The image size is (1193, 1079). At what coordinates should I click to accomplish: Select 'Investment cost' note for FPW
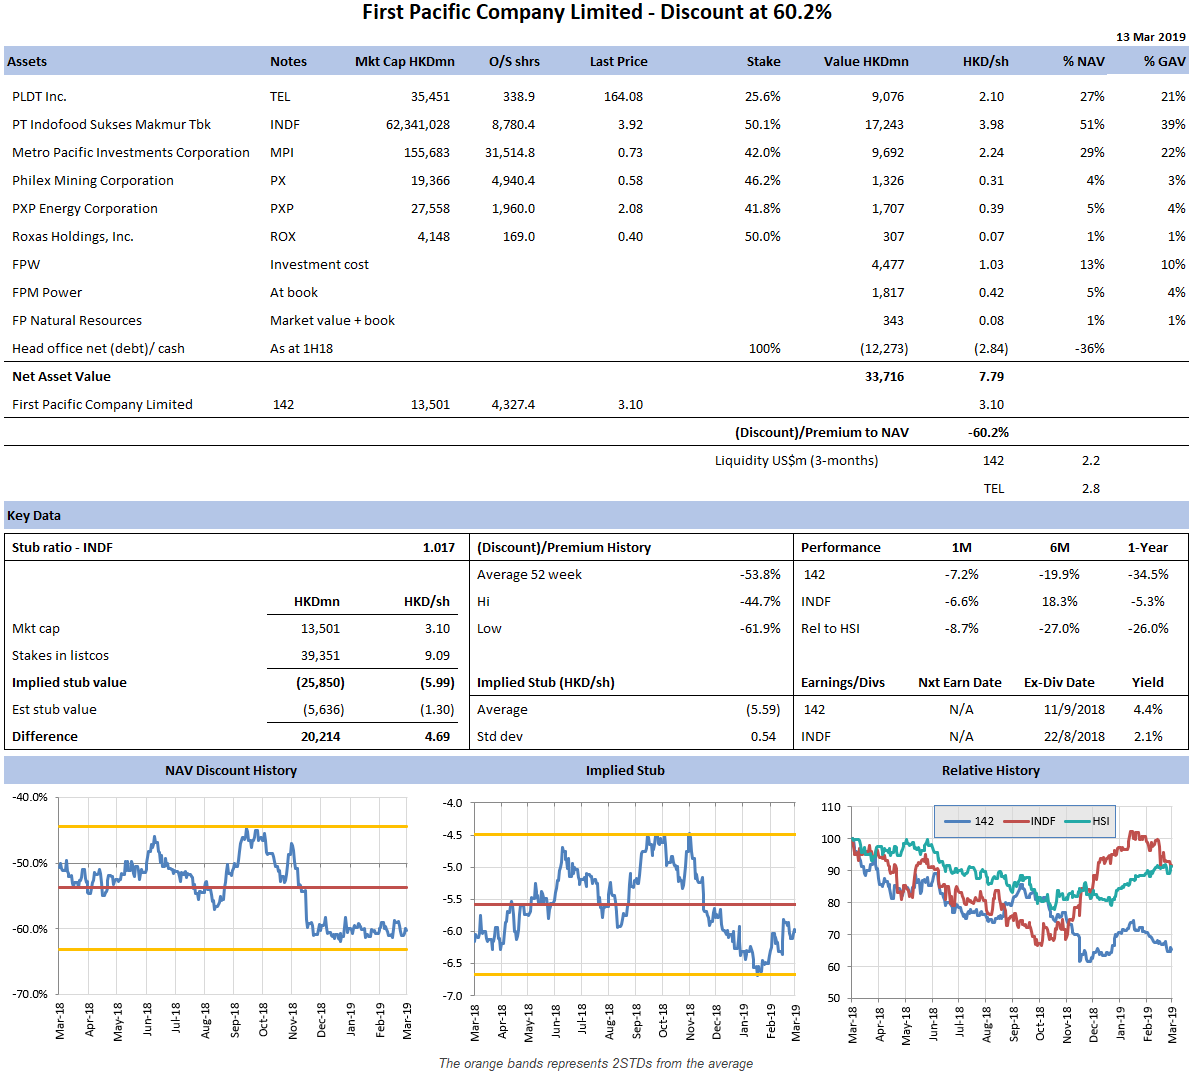pyautogui.click(x=319, y=265)
